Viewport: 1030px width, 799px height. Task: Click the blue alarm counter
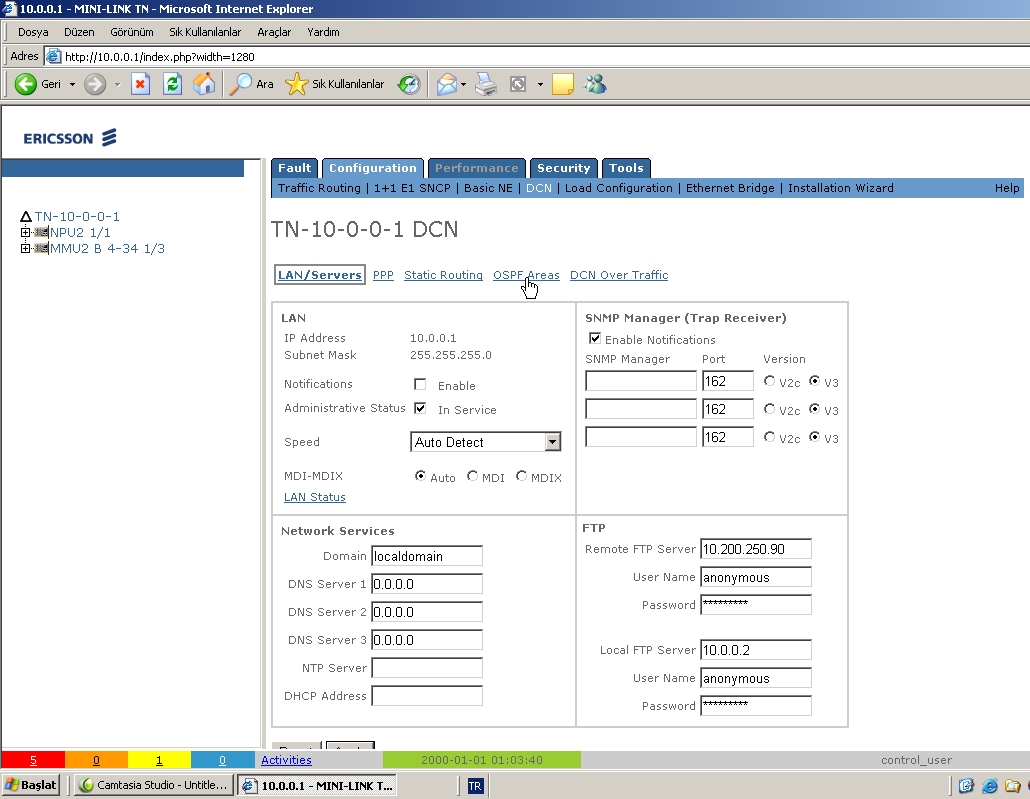(222, 760)
